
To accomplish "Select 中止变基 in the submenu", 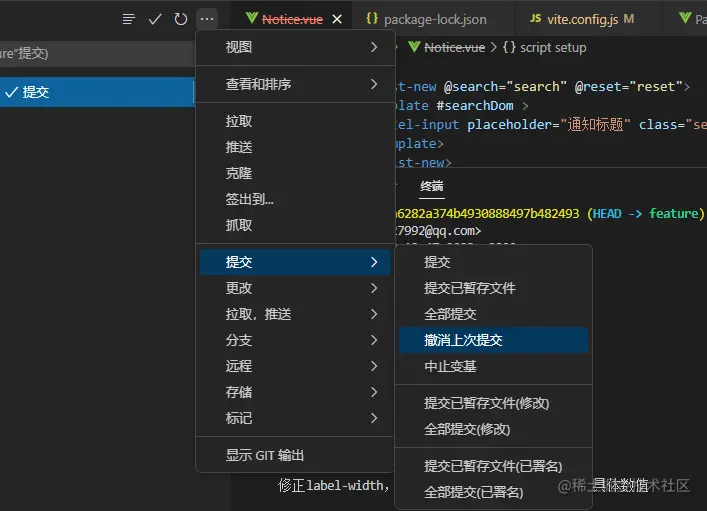I will coord(493,366).
